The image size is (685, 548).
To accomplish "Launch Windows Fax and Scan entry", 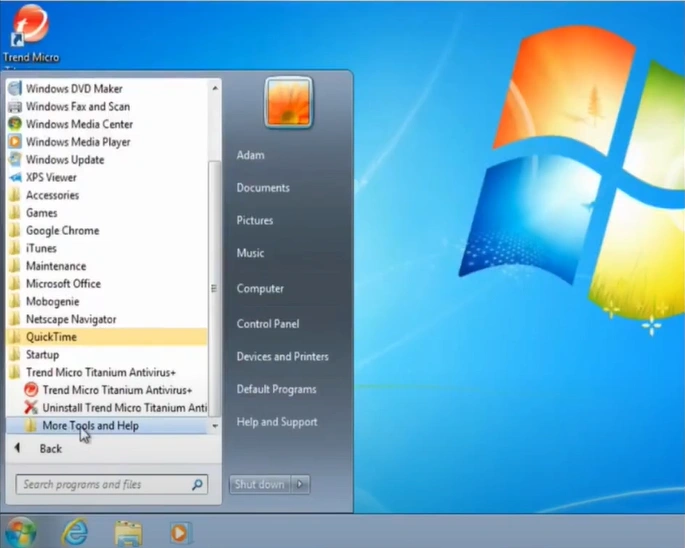I will (78, 107).
